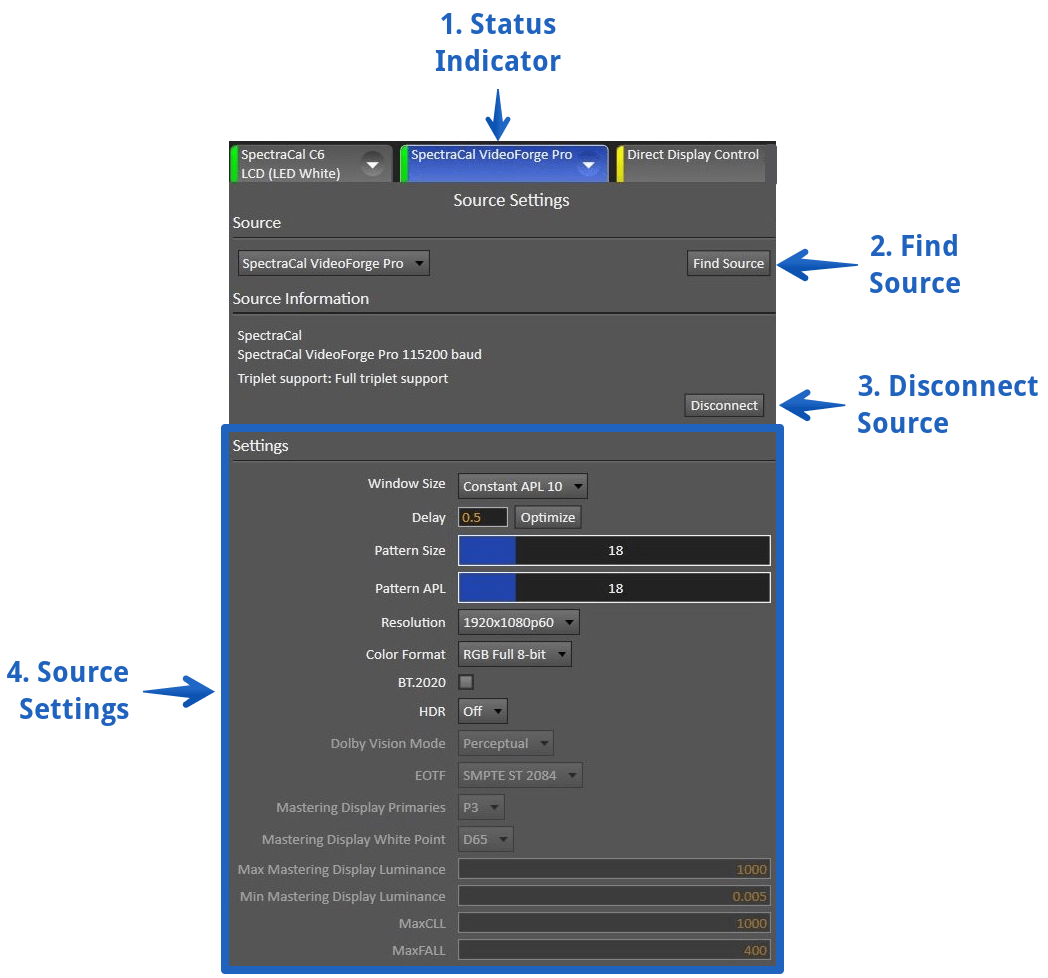Viewport: 1048px width, 978px height.
Task: Change the Color Format dropdown
Action: tap(514, 655)
